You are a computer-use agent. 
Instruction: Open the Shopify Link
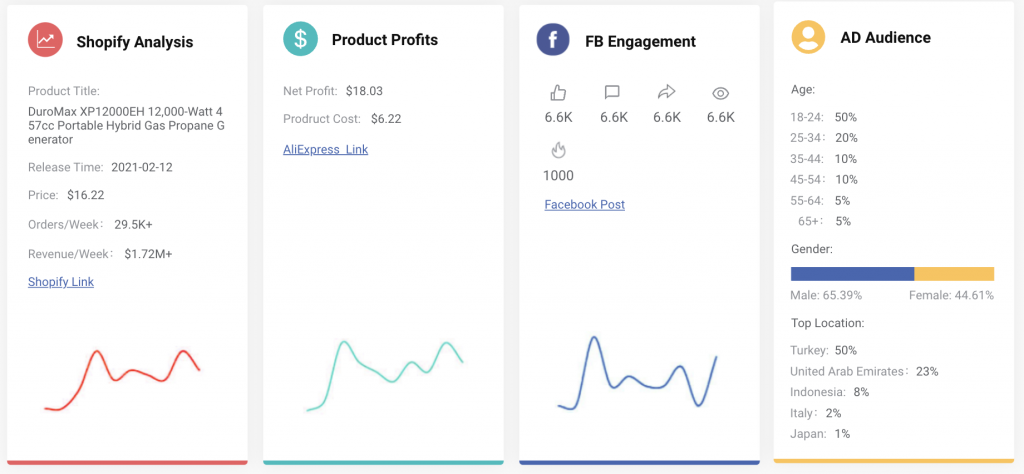[x=61, y=282]
